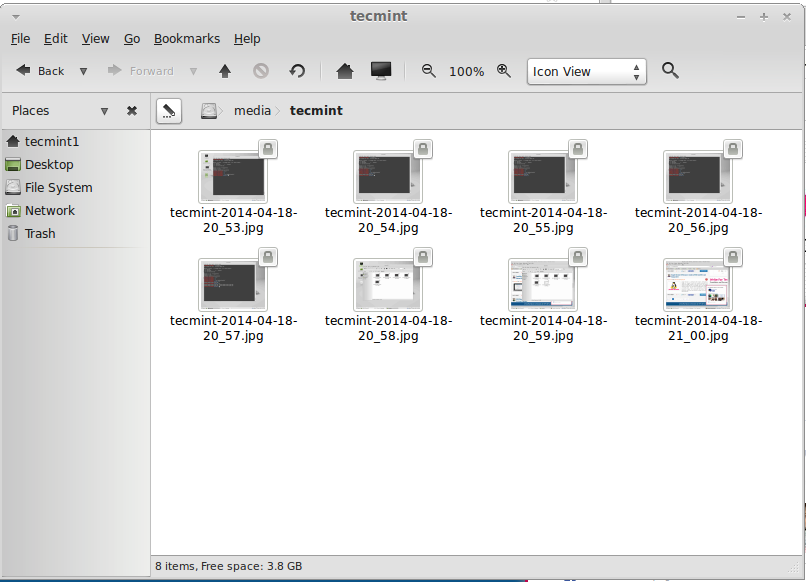Select thumbnail of tecmint-2014-04-18-20_53.jpg
This screenshot has height=582, width=806.
[233, 176]
